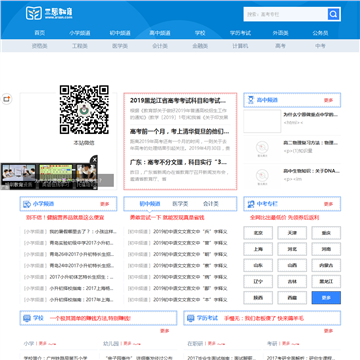Open headline 高考前一个月 article
Screen dimensions: 360x360
(x=179, y=131)
